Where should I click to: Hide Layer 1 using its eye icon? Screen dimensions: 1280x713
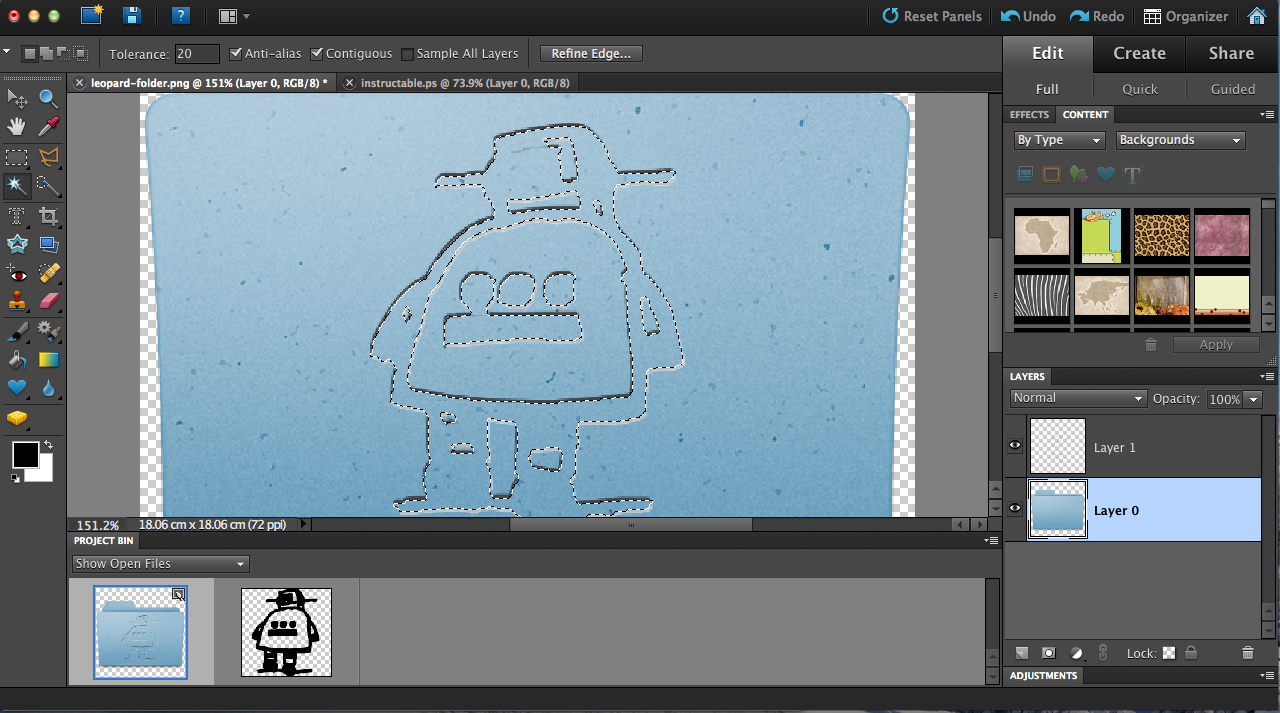1016,446
